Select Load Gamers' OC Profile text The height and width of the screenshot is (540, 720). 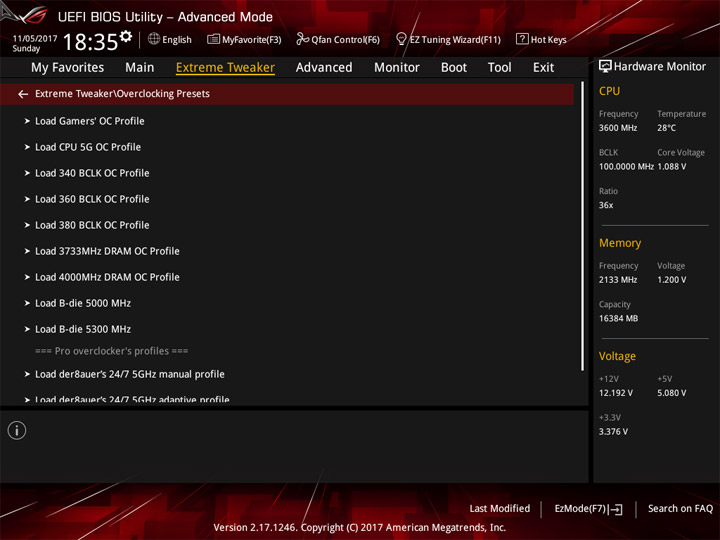(90, 121)
